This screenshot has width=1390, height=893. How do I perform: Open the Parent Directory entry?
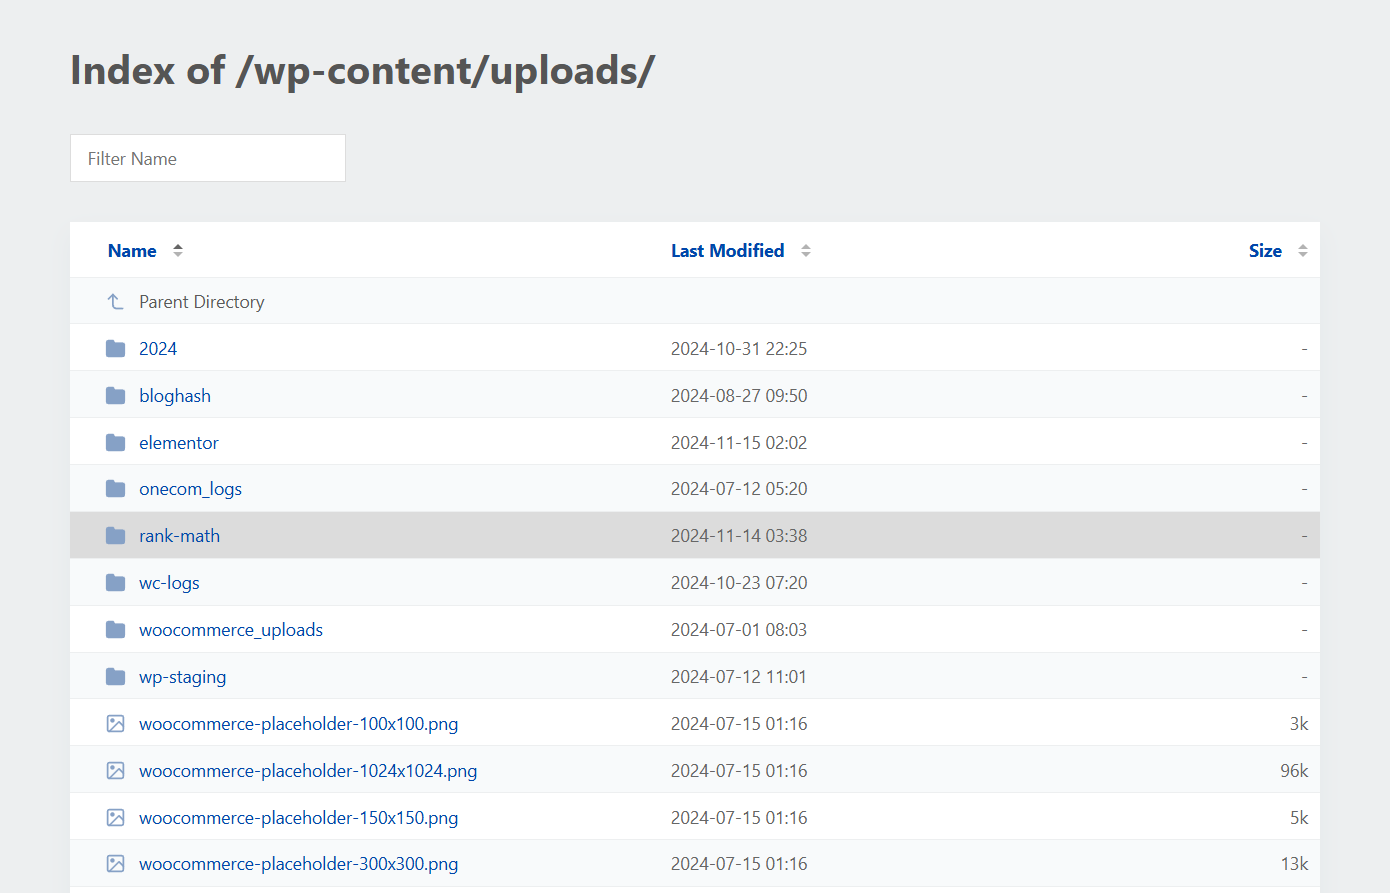pos(201,301)
